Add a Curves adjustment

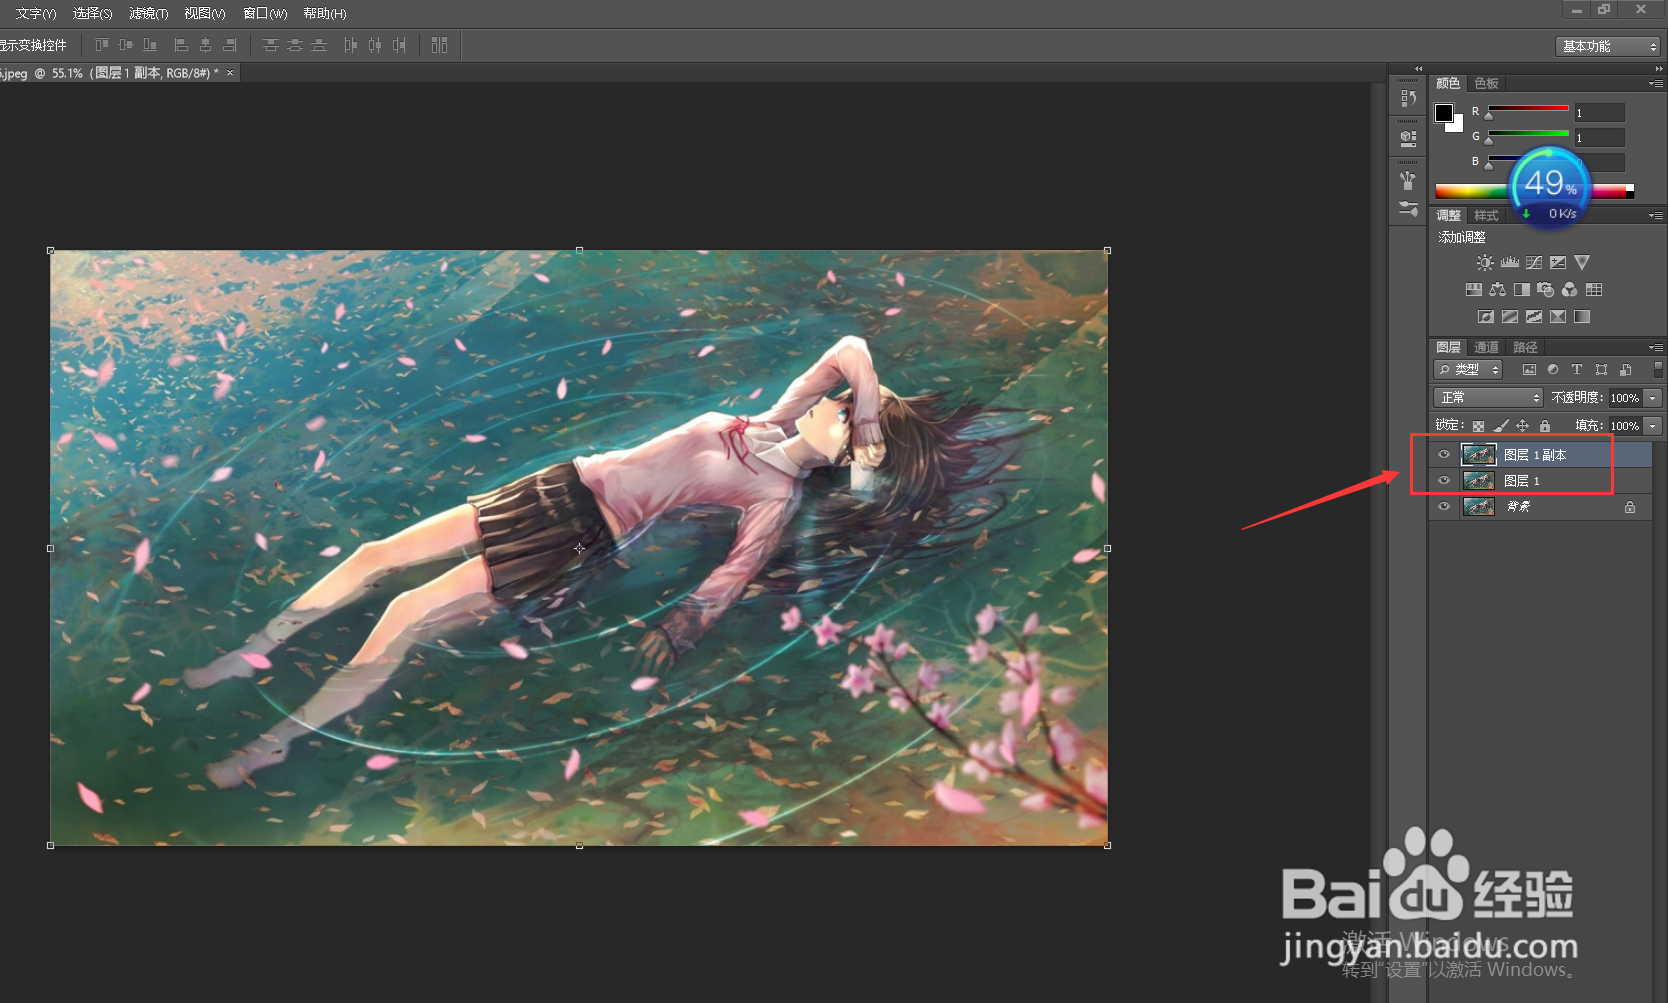point(1534,263)
